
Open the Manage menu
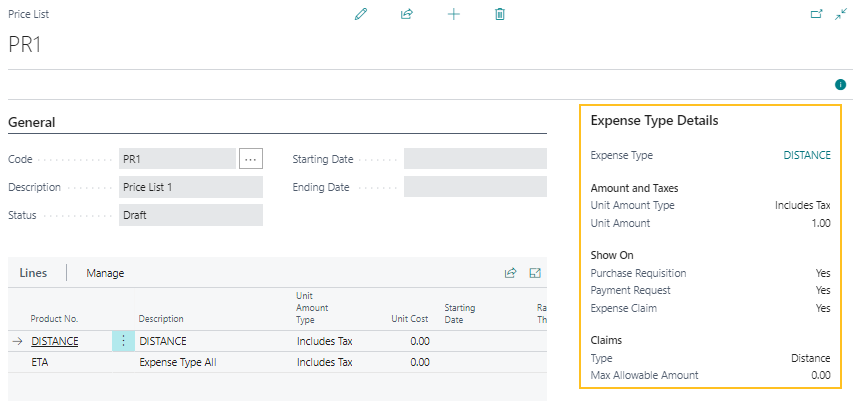click(x=105, y=273)
